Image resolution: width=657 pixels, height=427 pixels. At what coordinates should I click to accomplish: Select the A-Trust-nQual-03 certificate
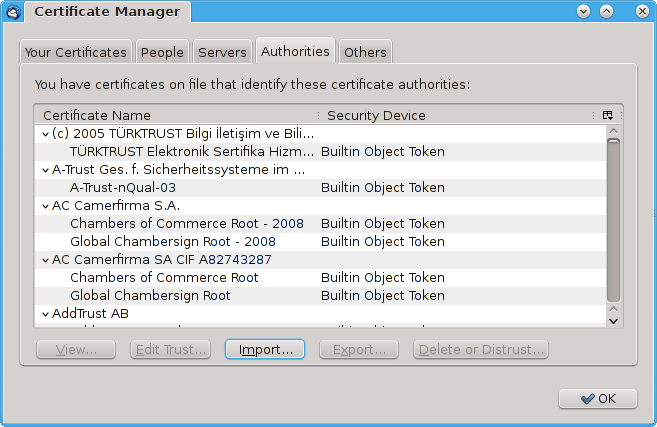click(x=320, y=188)
